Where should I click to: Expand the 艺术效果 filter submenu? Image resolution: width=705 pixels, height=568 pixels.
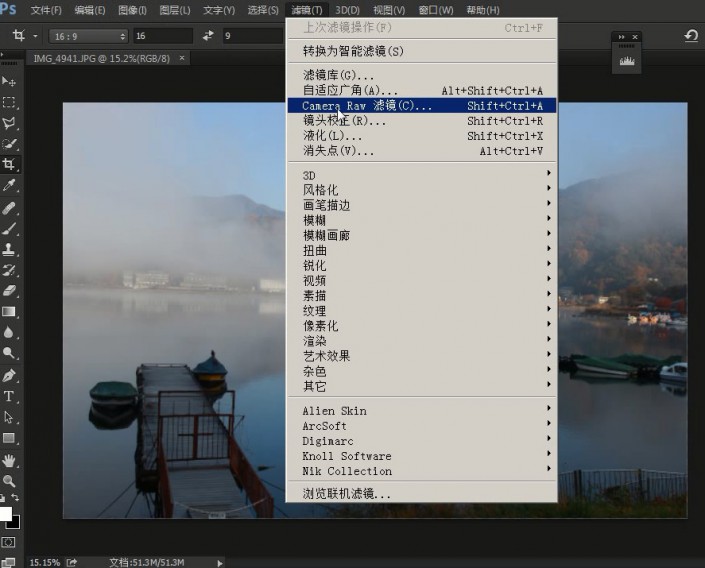422,356
